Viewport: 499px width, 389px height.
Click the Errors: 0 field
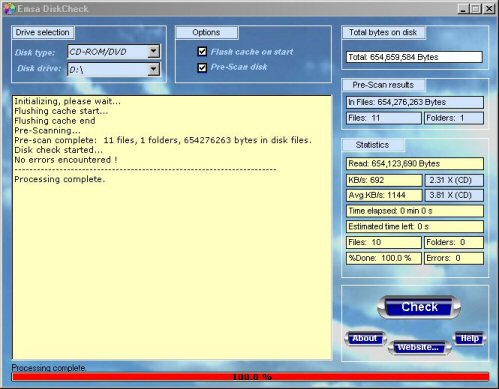coord(454,258)
